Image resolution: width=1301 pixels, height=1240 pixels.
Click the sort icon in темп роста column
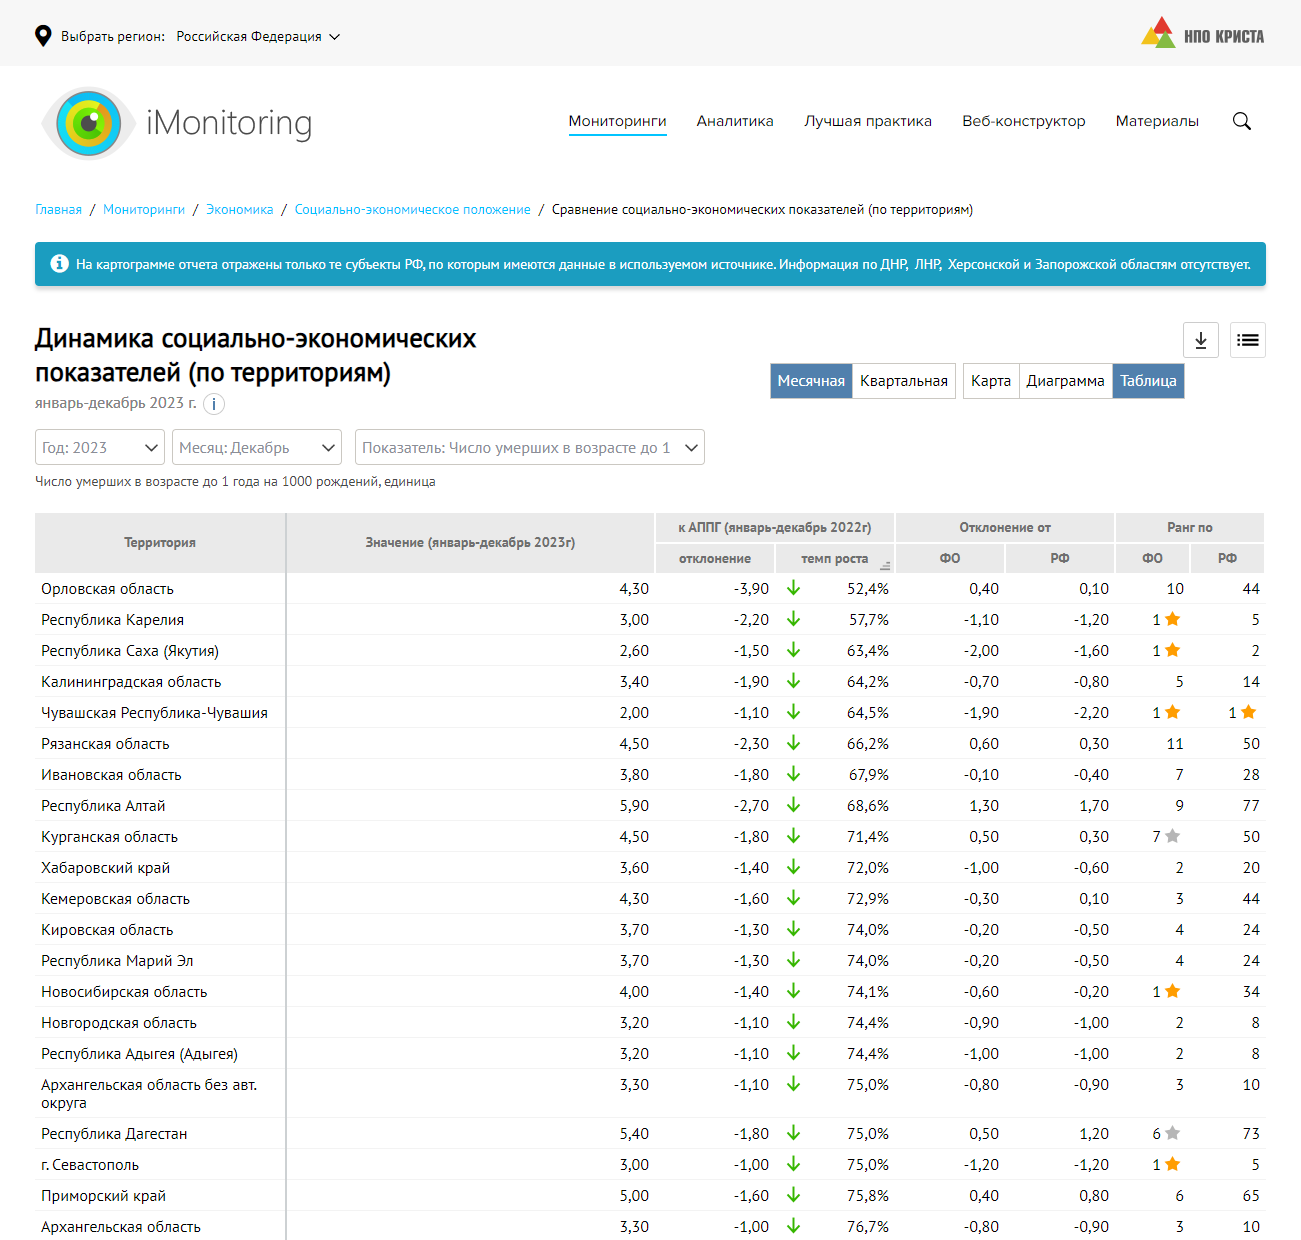[x=885, y=565]
